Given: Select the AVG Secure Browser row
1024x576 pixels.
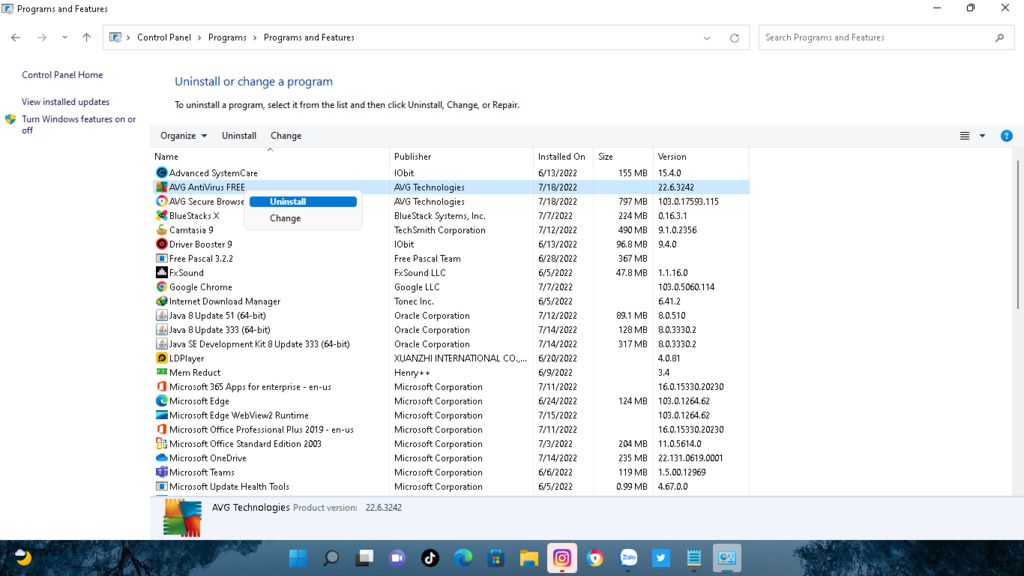Looking at the screenshot, I should [x=451, y=202].
